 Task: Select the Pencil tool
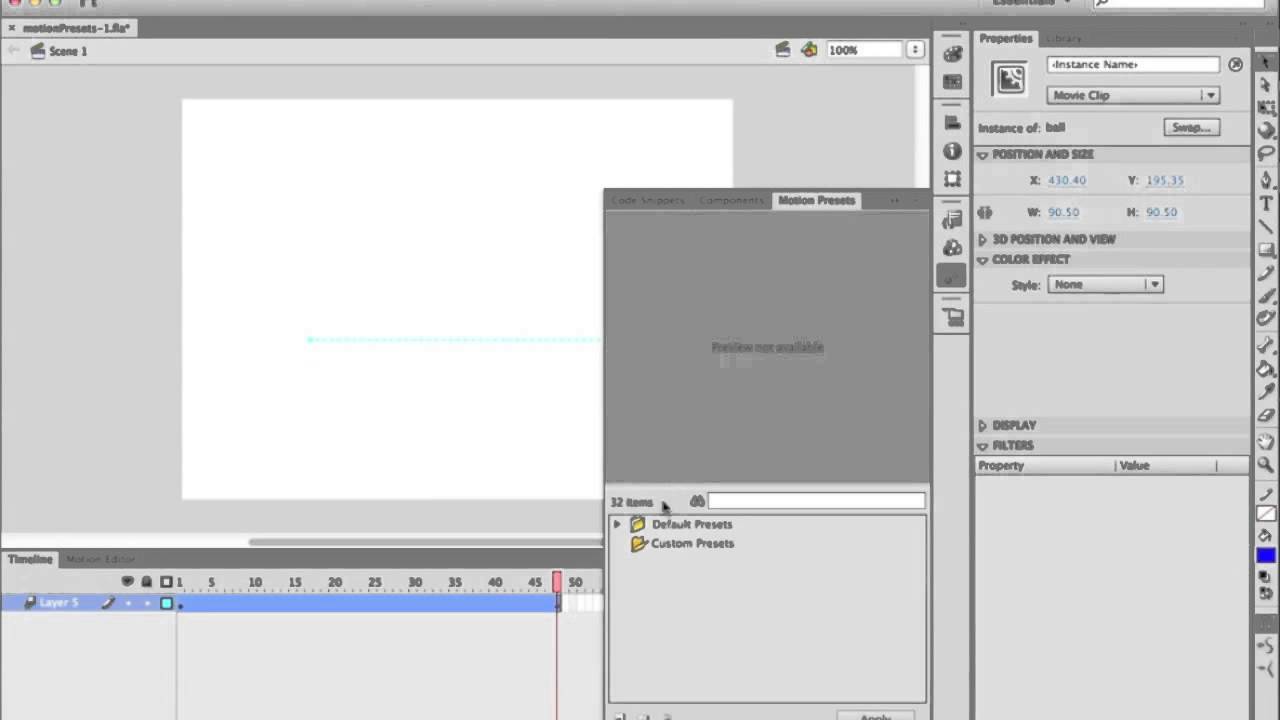(1266, 273)
